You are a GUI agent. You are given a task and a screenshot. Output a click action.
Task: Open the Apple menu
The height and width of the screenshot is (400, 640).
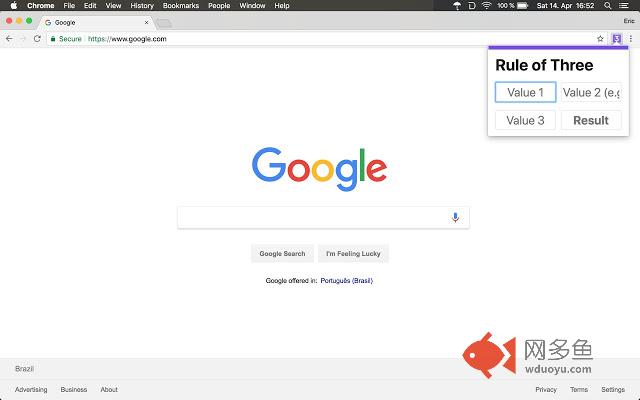(13, 5)
